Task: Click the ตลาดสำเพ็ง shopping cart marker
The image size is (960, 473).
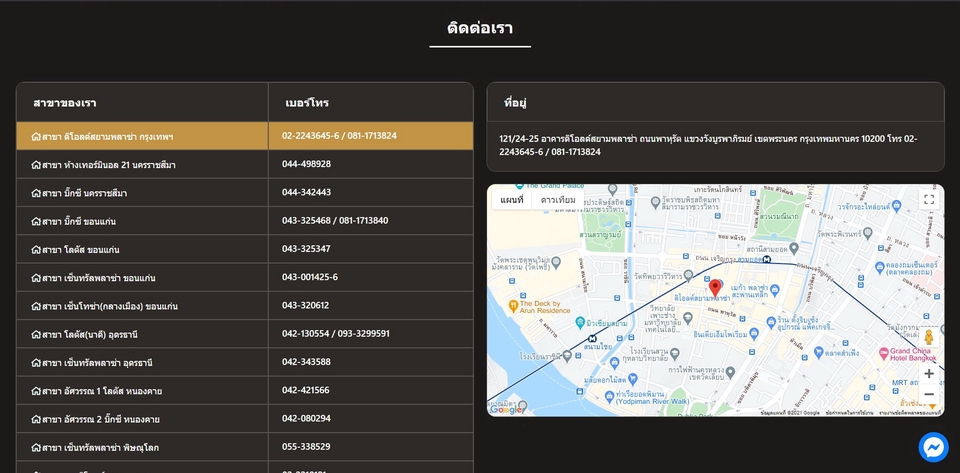Action: click(x=818, y=351)
